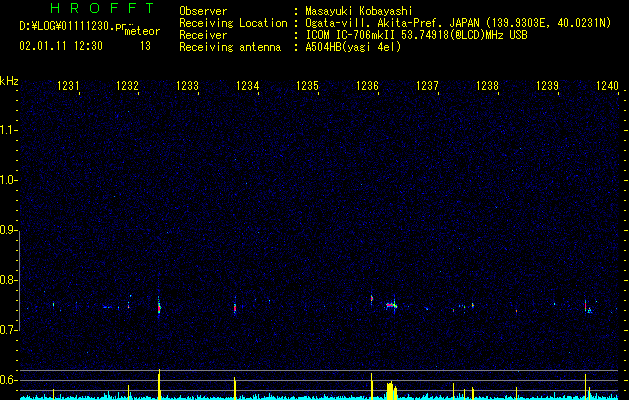The width and height of the screenshot is (629, 400).
Task: Click the 1.1 kHz frequency label
Action: coord(8,130)
